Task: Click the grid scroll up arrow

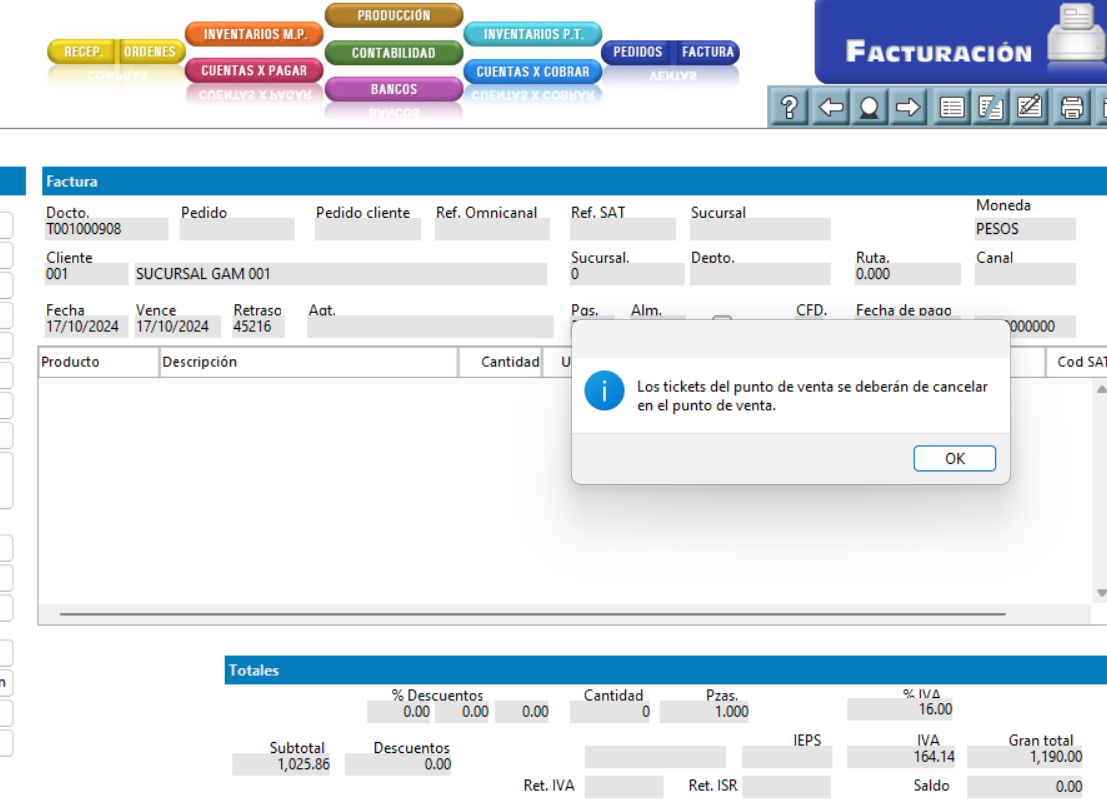Action: (x=1101, y=389)
